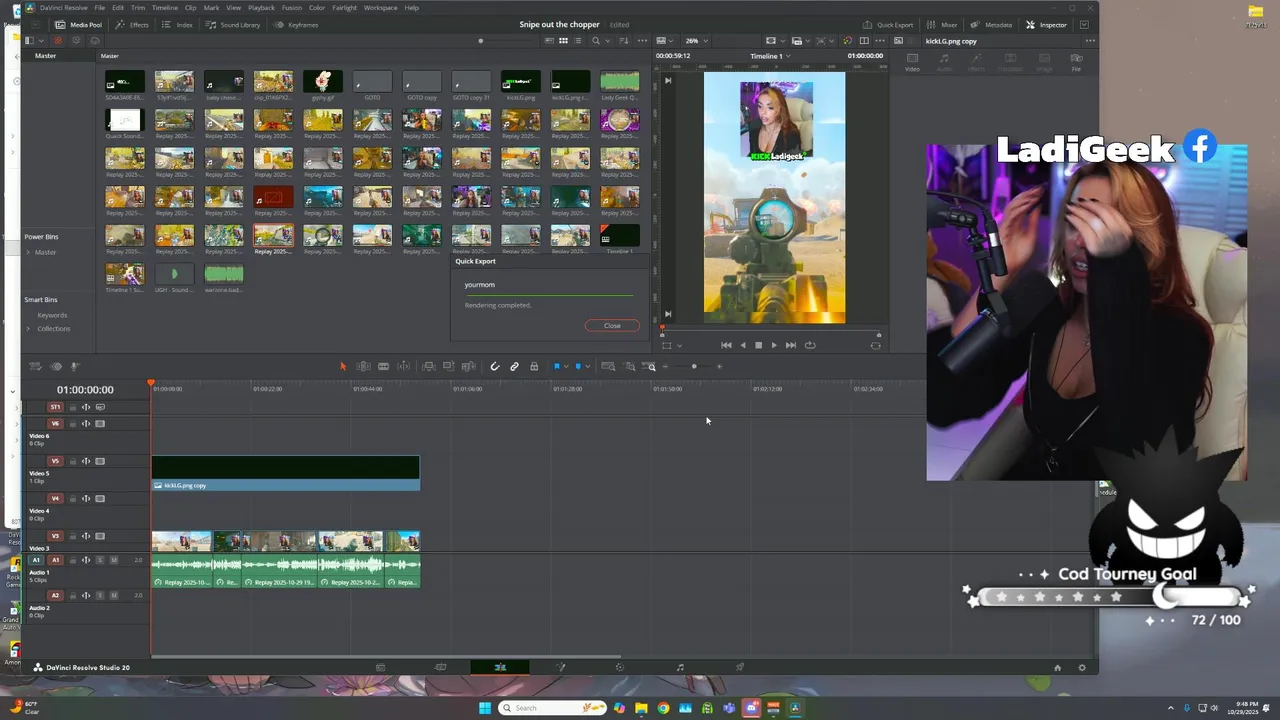Image resolution: width=1280 pixels, height=720 pixels.
Task: Open the Timeline 1 name dropdown
Action: pyautogui.click(x=770, y=56)
